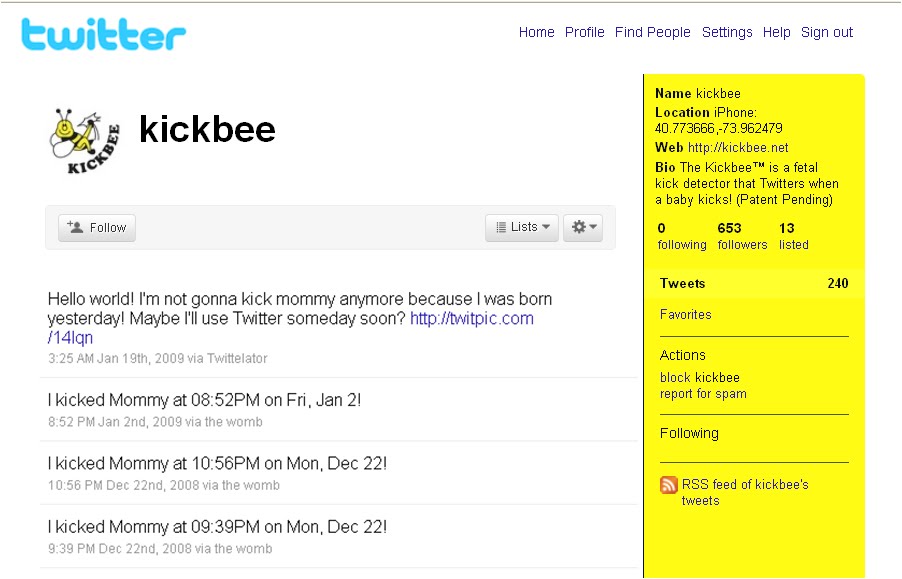Select tweet 'I kicked Mommy at 10:56PM'

(217, 463)
